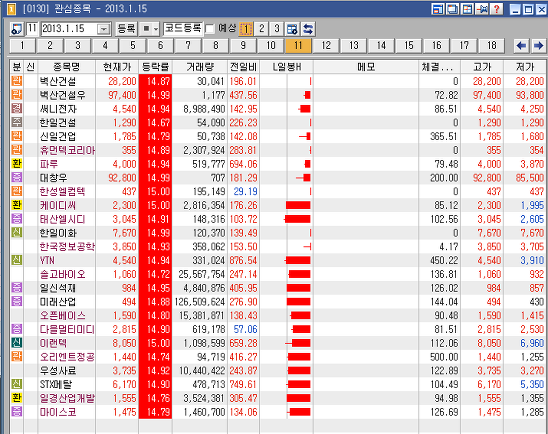This screenshot has width=548, height=434.
Task: Switch to group tab 14
Action: (x=381, y=45)
